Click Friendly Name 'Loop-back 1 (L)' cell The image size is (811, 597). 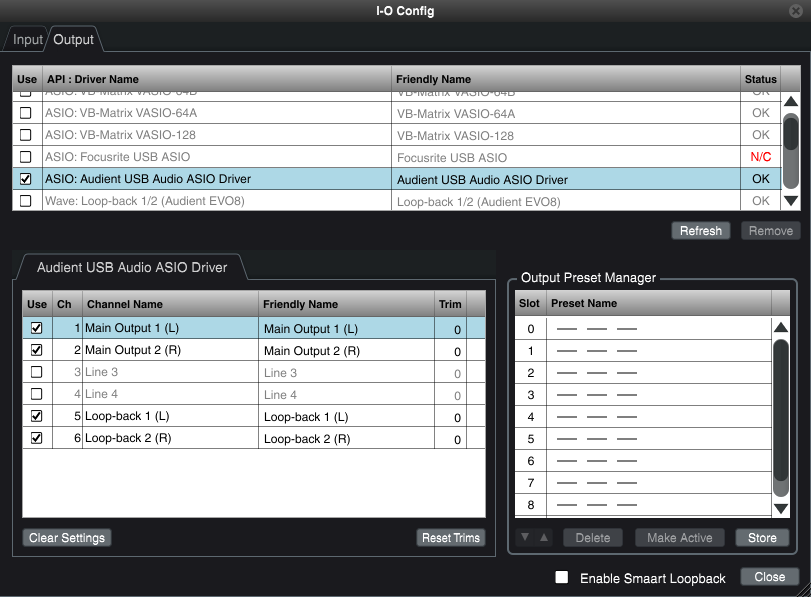tap(346, 416)
